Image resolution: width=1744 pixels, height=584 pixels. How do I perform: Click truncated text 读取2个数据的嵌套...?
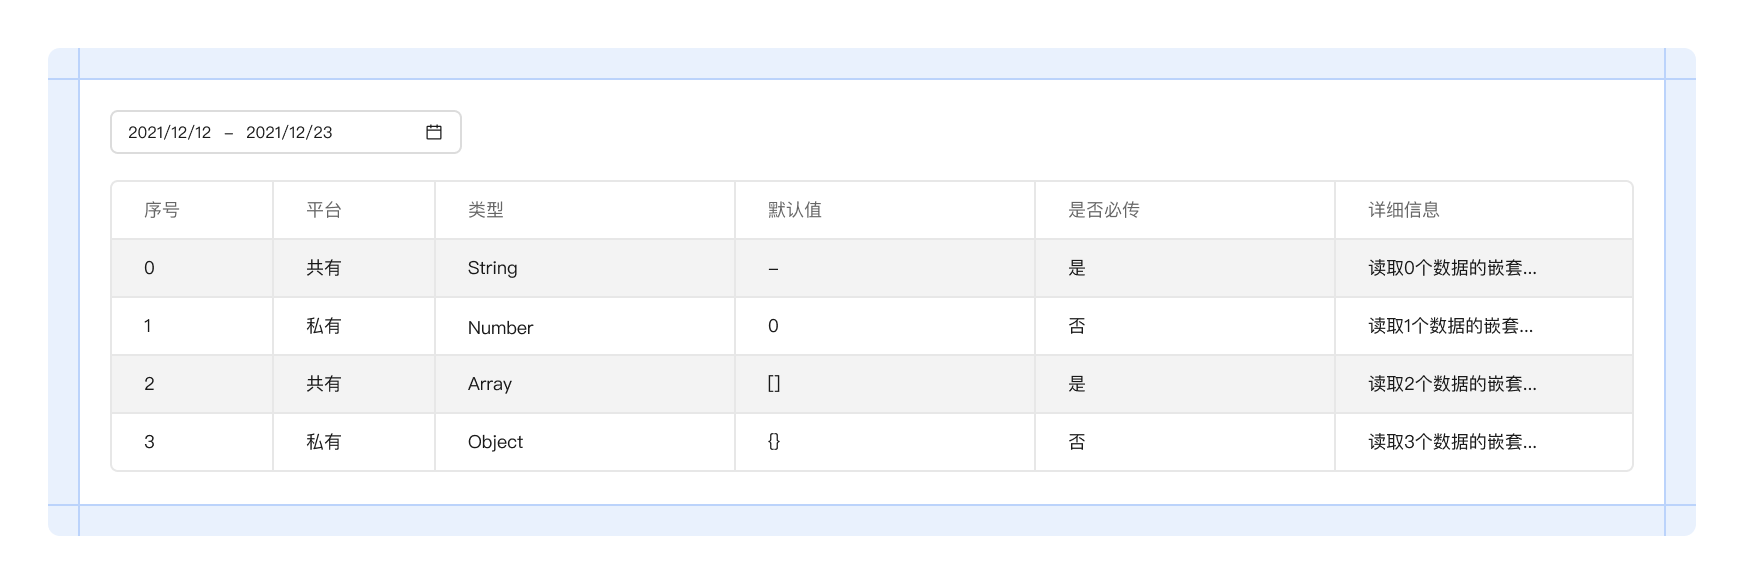[1452, 384]
